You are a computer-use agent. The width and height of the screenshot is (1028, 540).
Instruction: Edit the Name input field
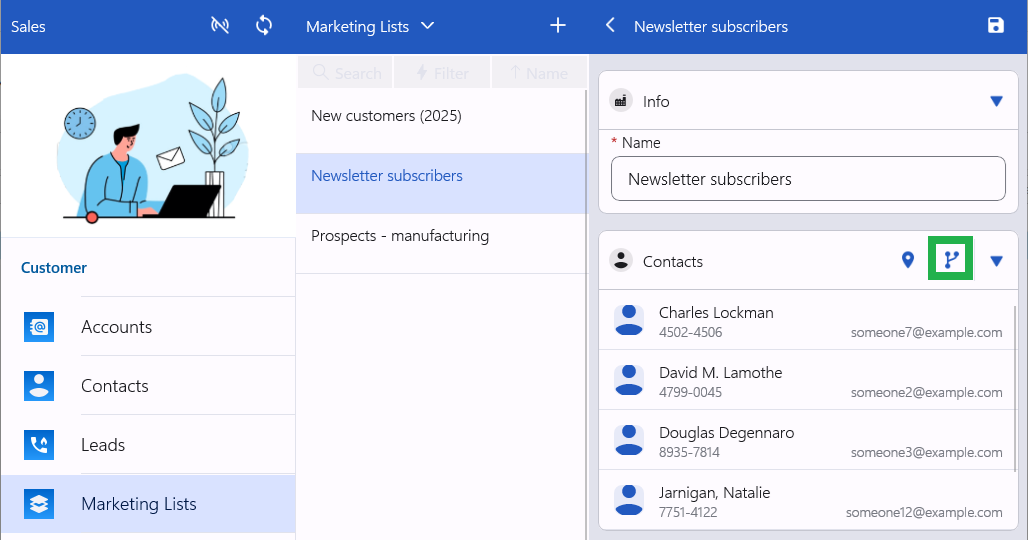(x=807, y=179)
